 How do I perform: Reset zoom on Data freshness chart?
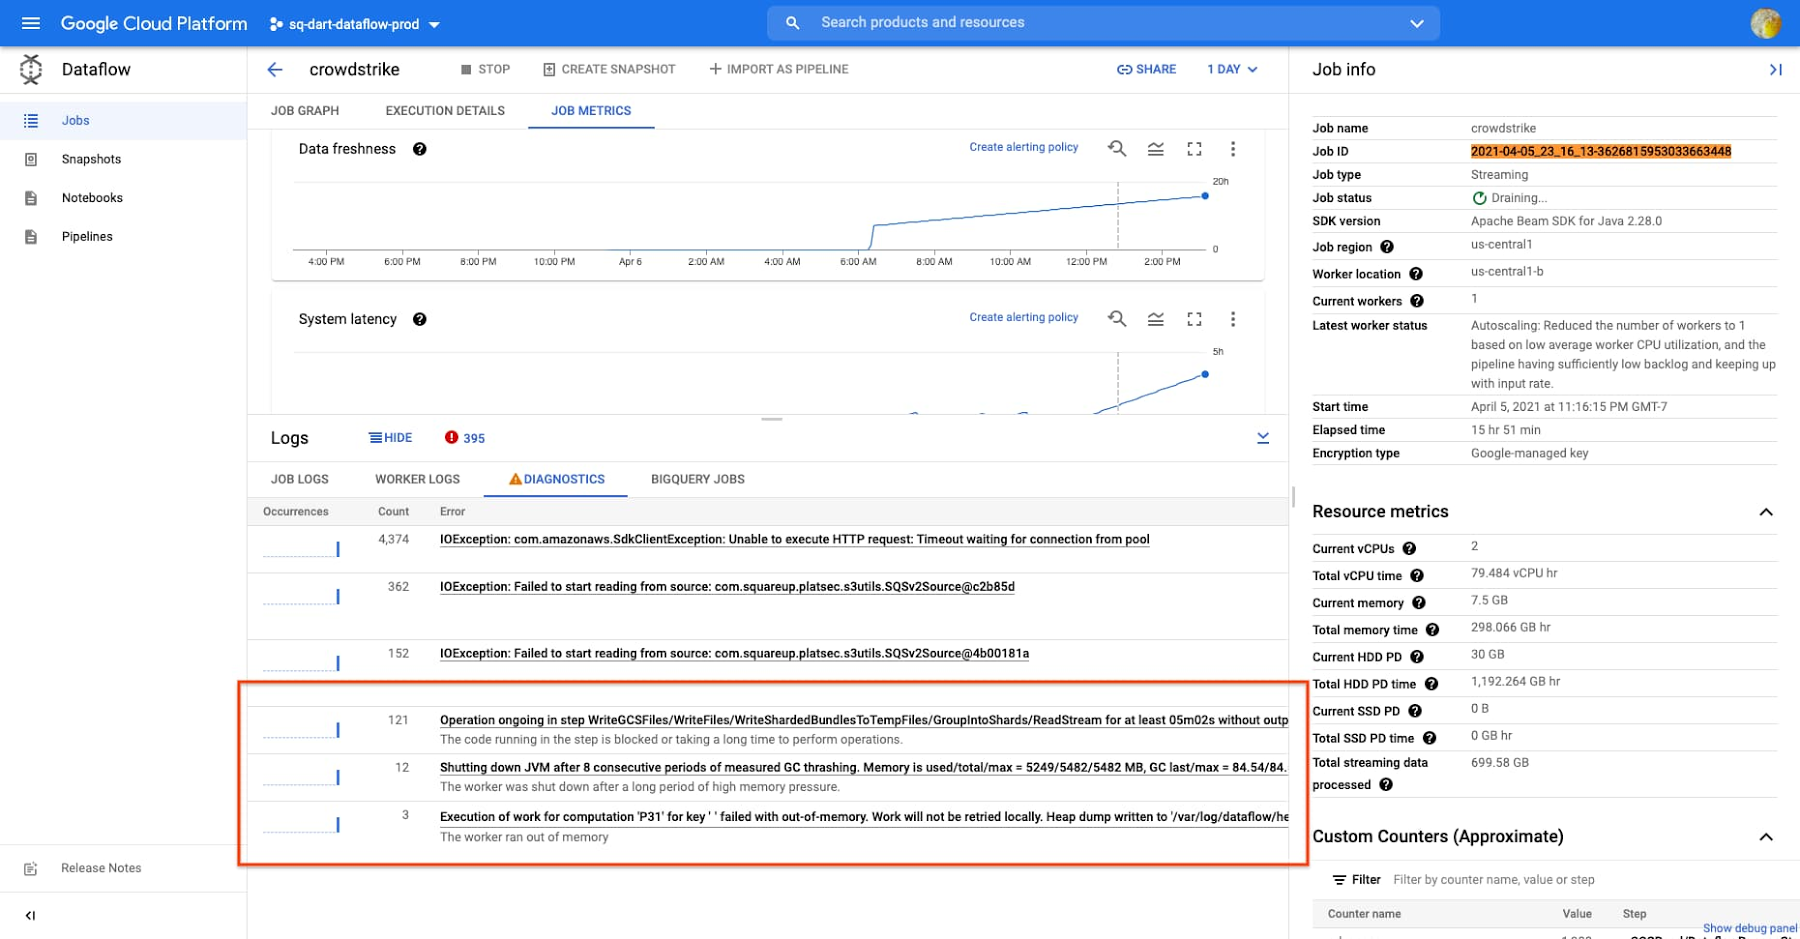1117,148
